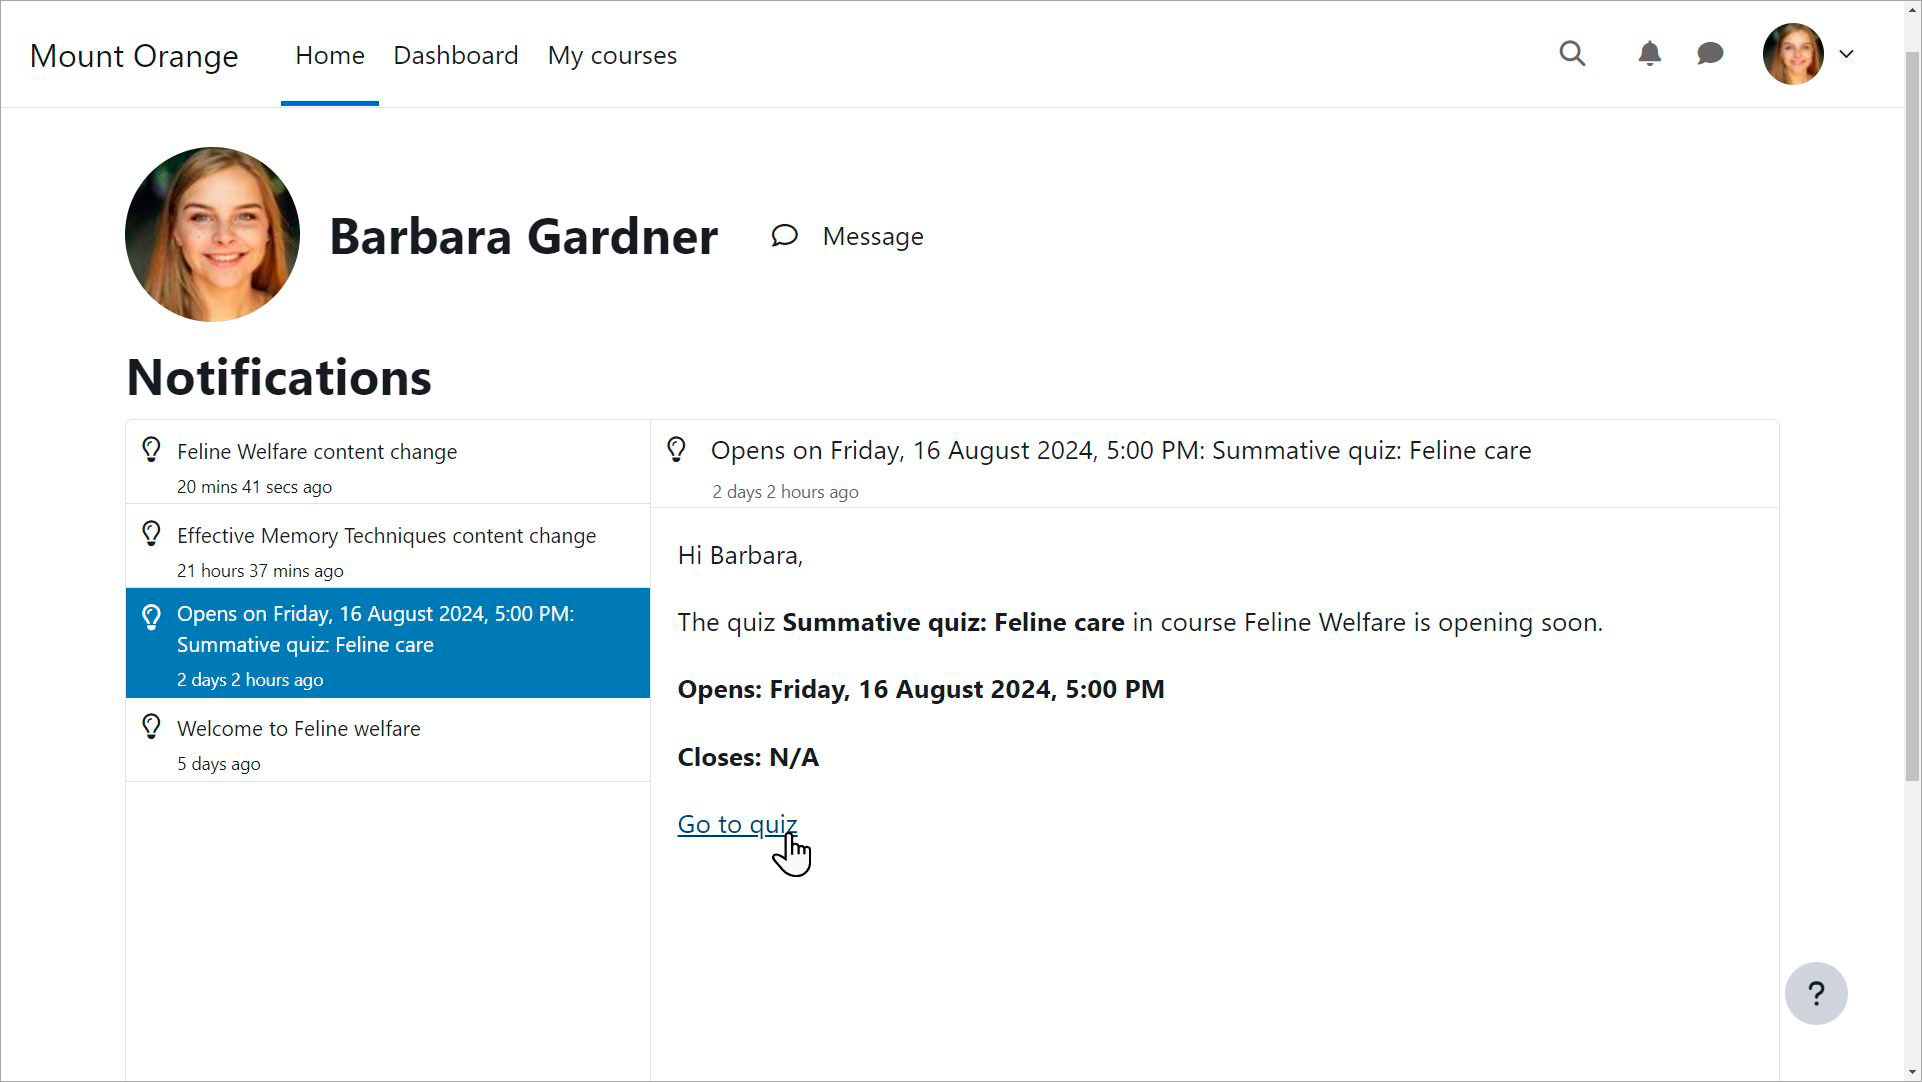This screenshot has width=1922, height=1082.
Task: Open the user avatar menu in the header
Action: click(1792, 54)
